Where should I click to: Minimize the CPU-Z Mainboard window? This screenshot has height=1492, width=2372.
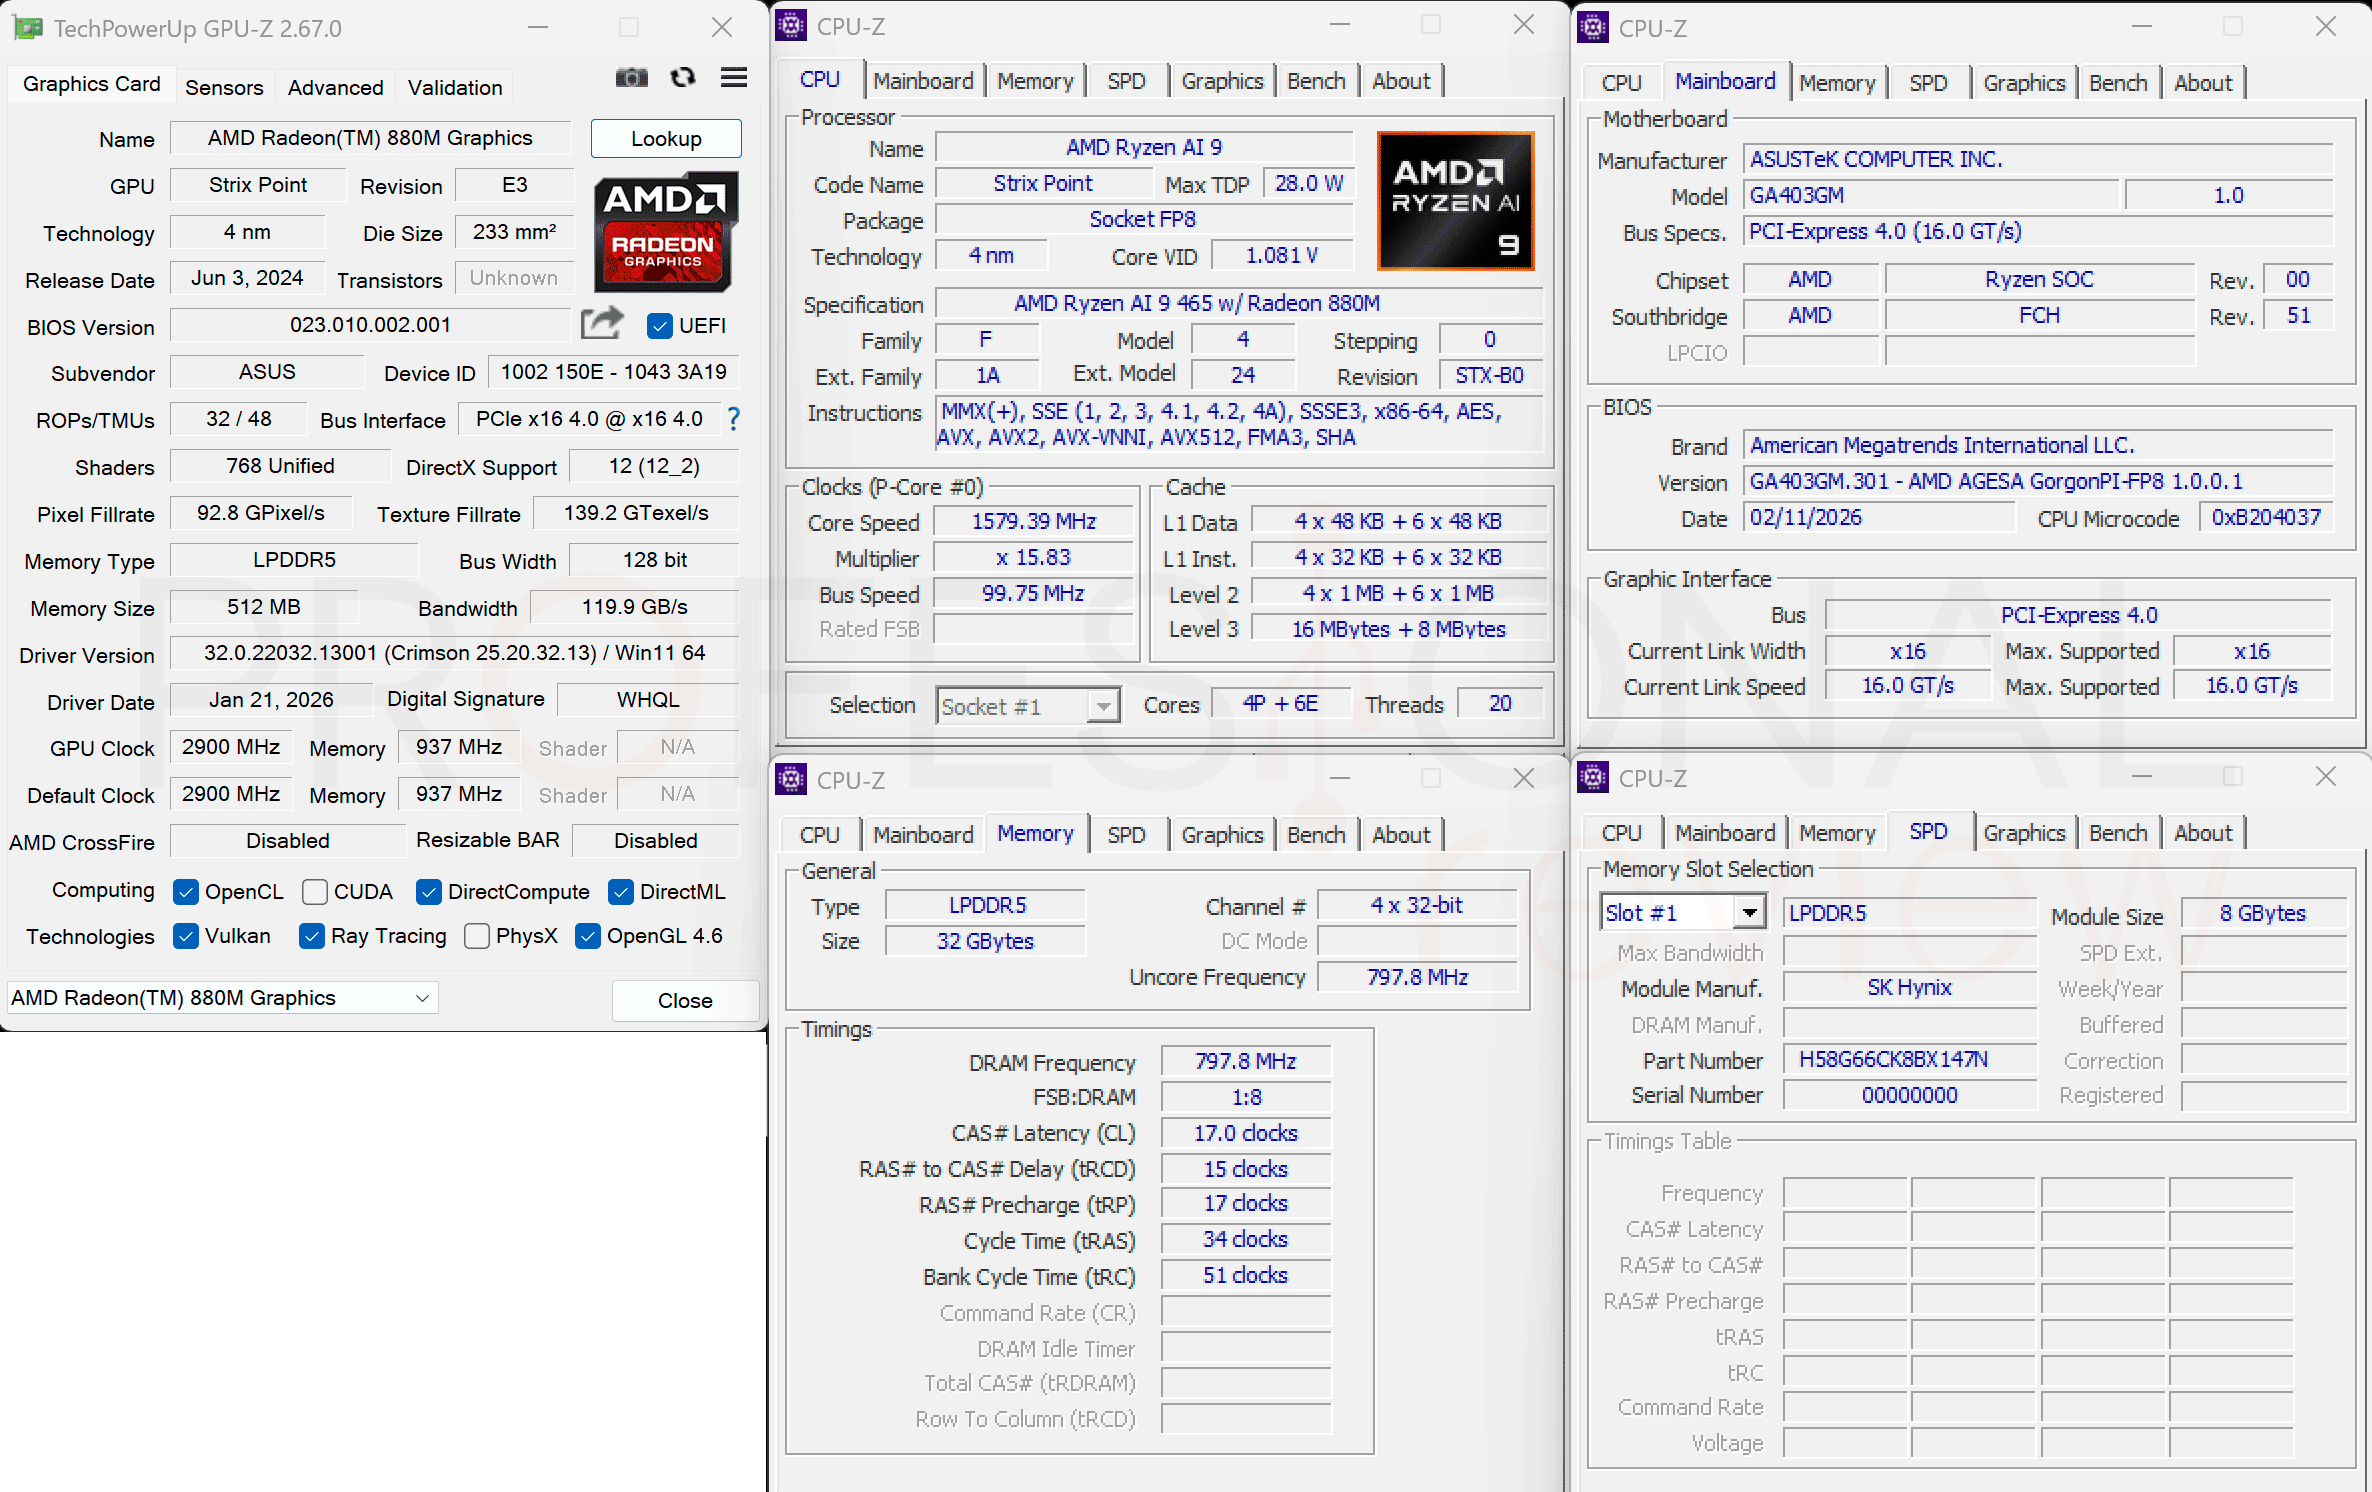click(2142, 28)
